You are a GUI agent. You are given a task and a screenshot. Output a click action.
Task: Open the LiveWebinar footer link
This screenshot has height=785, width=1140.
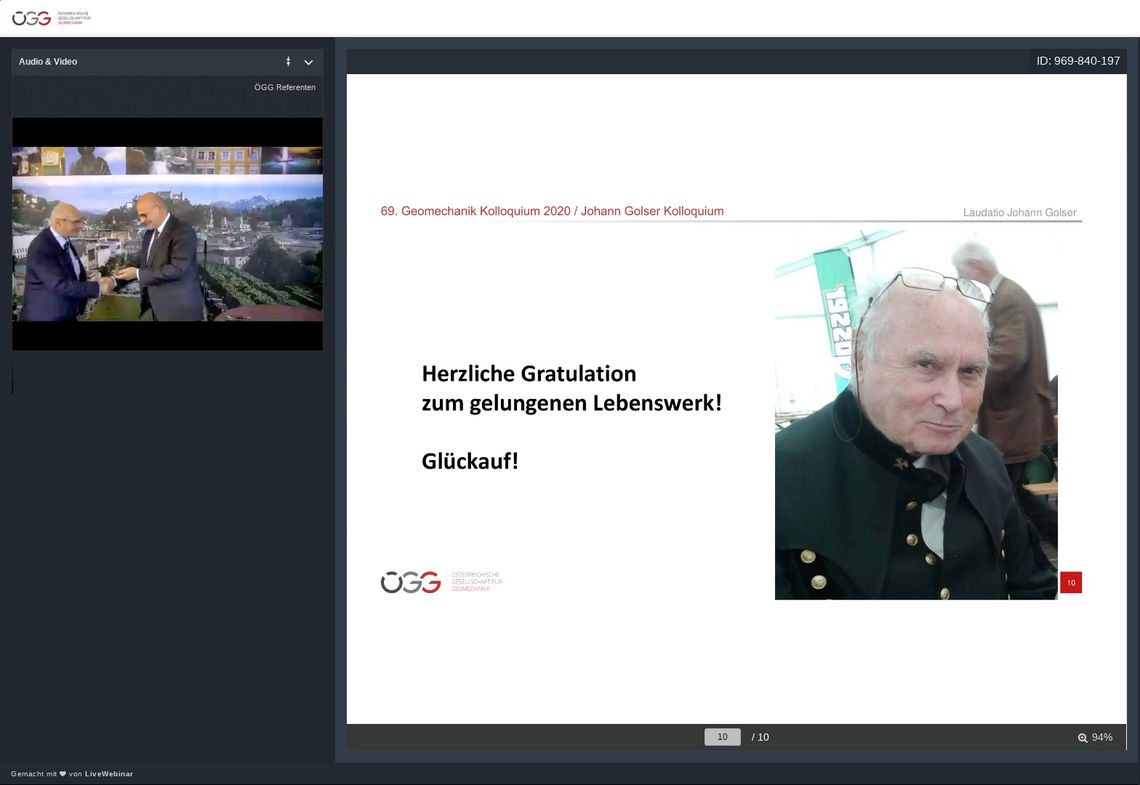coord(109,774)
